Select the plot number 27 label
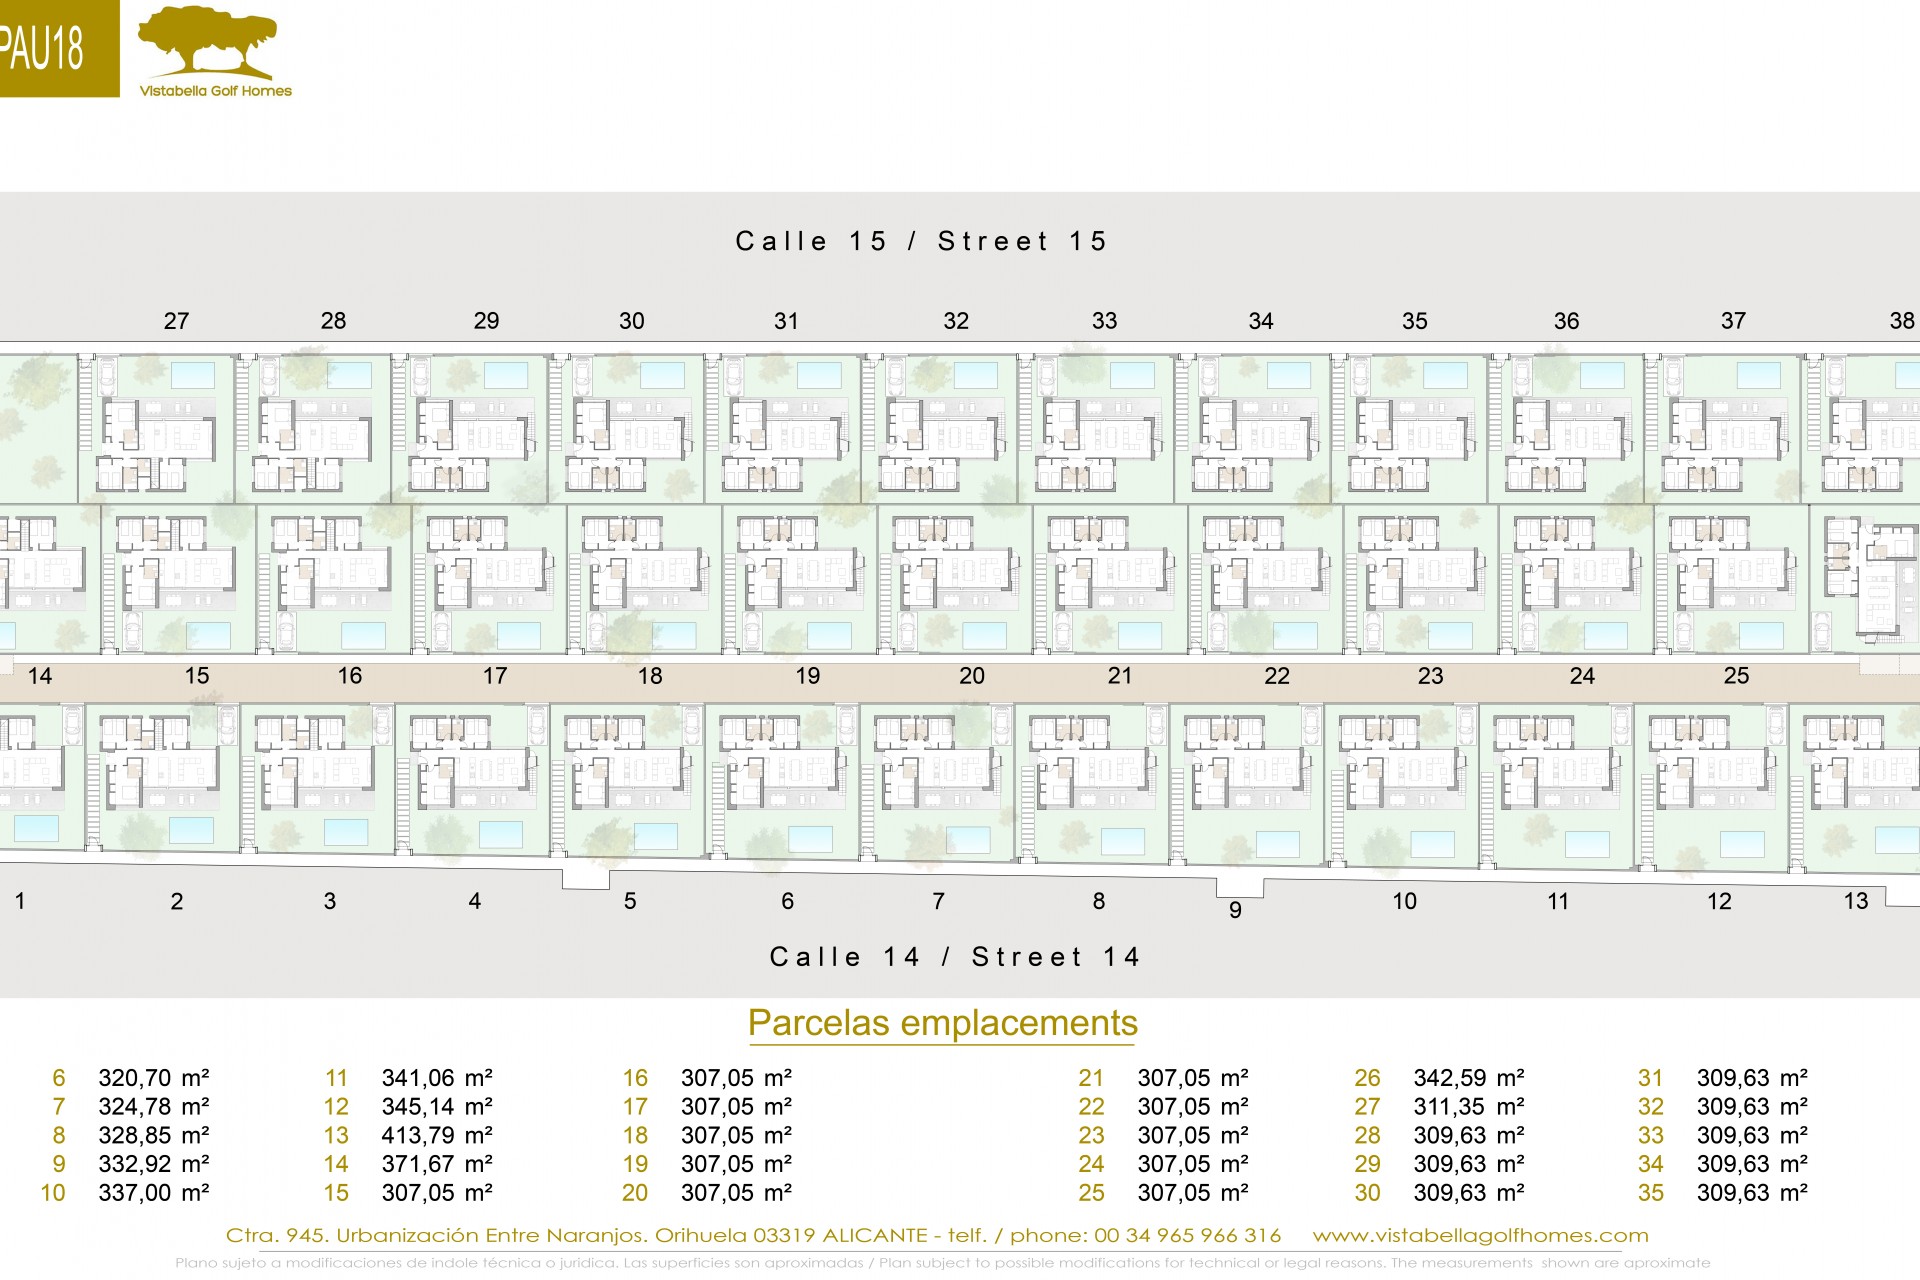The height and width of the screenshot is (1280, 1920). click(176, 321)
